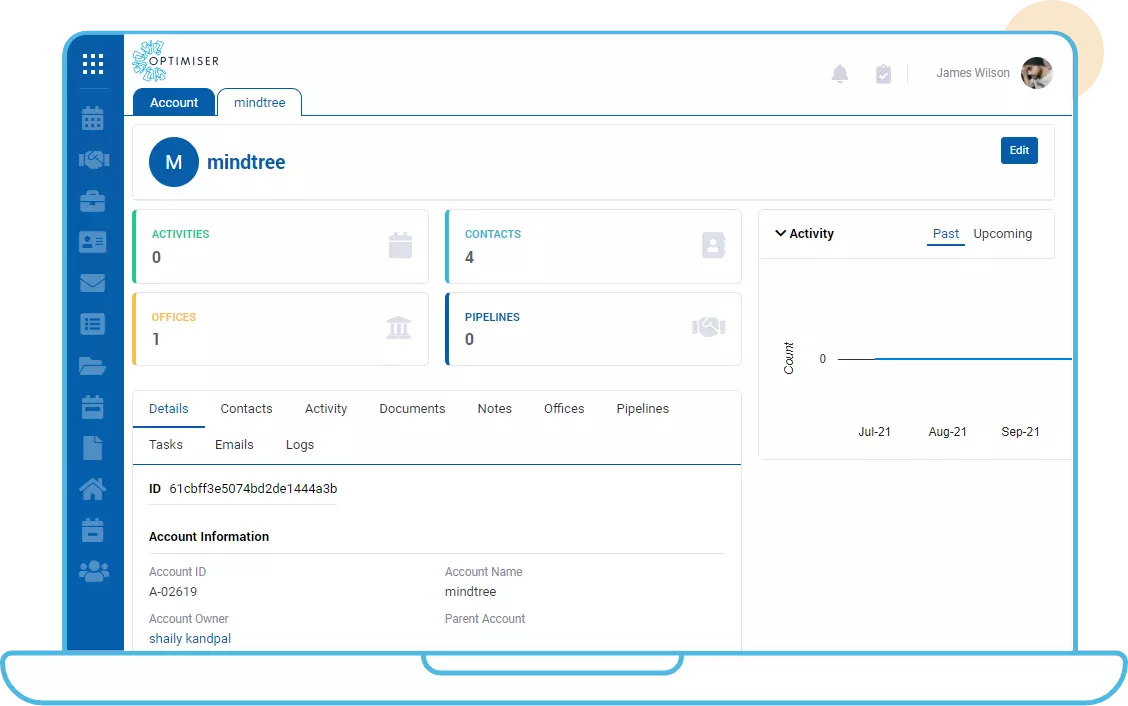This screenshot has height=706, width=1128.
Task: Select the Account Name value mindtree
Action: (x=470, y=592)
